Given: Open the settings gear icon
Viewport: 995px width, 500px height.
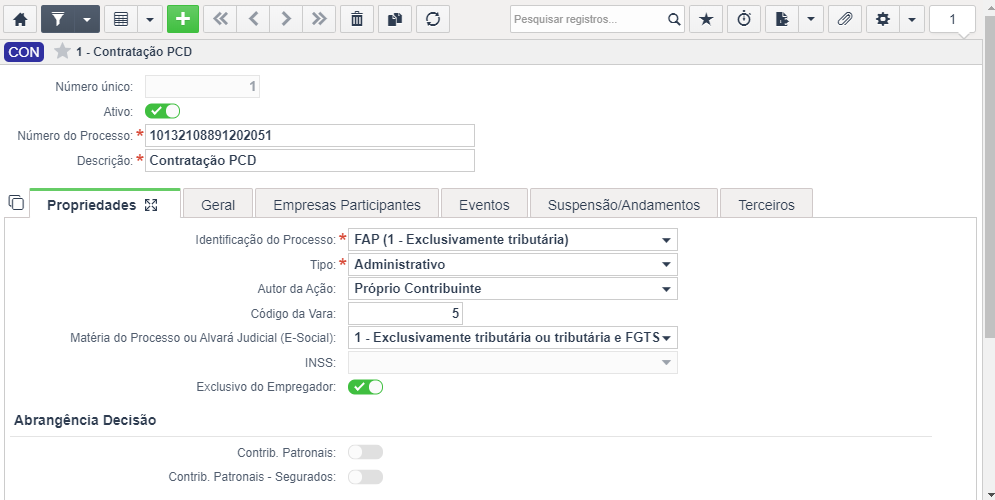Looking at the screenshot, I should [883, 19].
